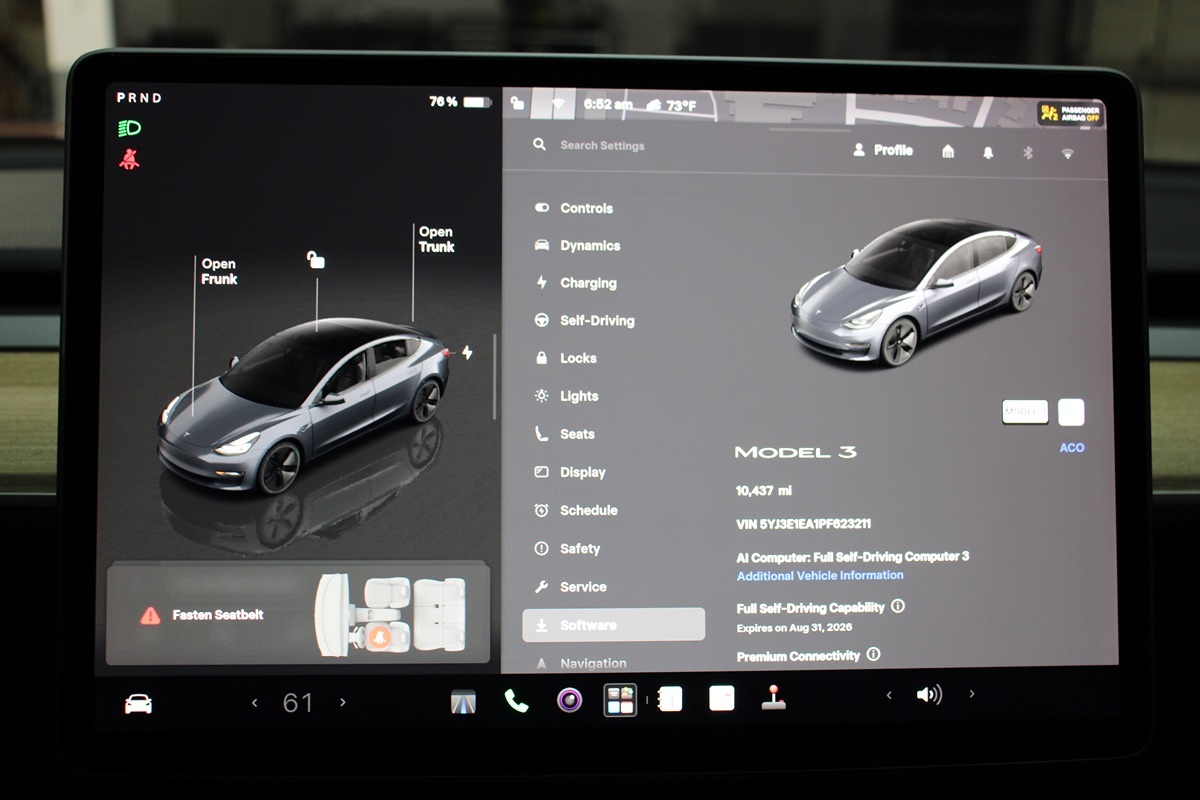The width and height of the screenshot is (1200, 800).
Task: Tap the Fasten Seatbelt warning triangle
Action: pos(150,615)
